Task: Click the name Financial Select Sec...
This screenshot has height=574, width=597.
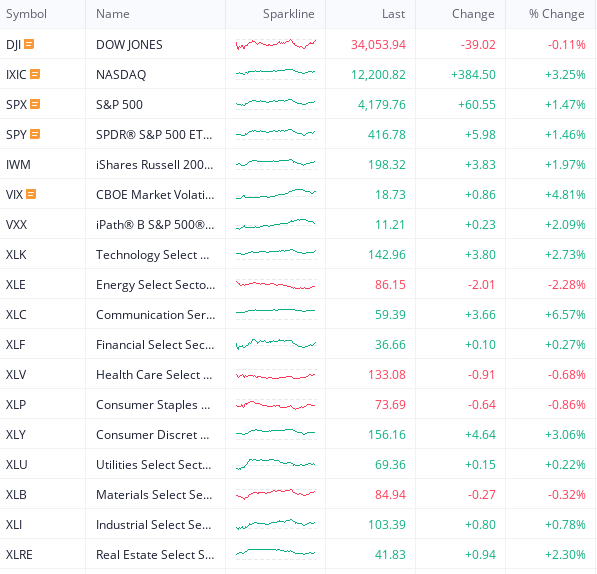Action: (x=155, y=345)
